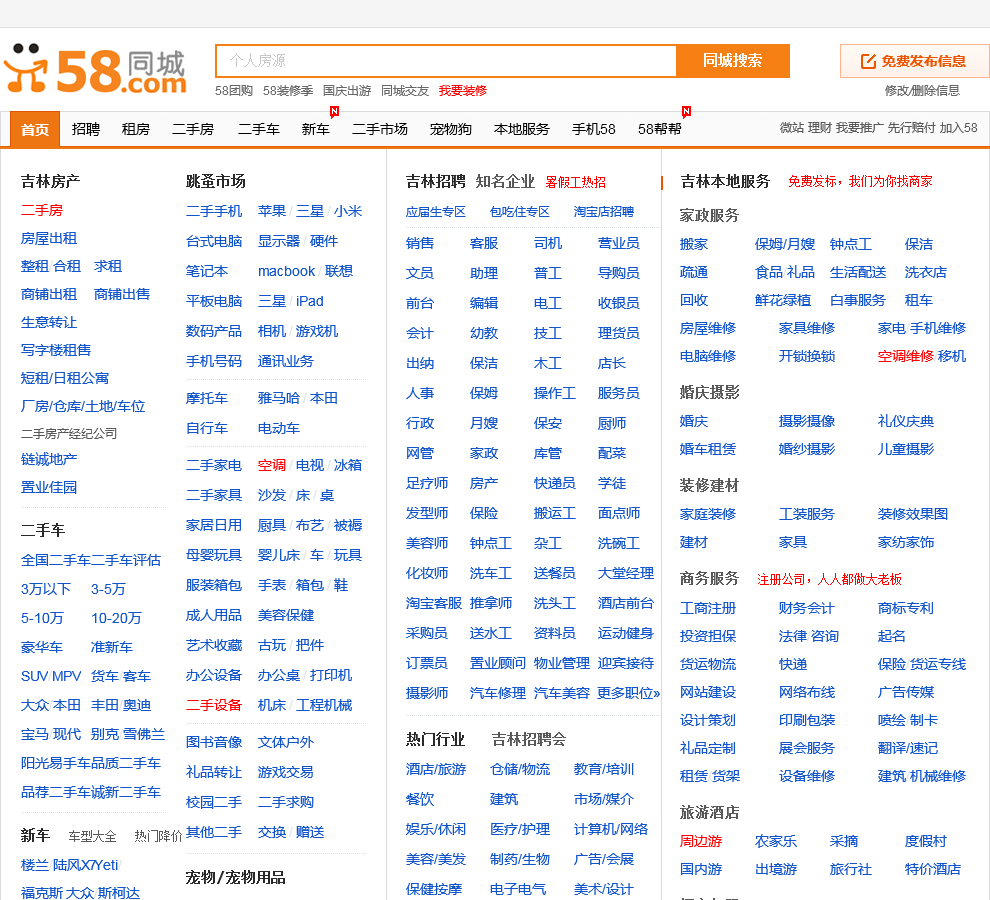Open 销售 job category

tap(420, 243)
